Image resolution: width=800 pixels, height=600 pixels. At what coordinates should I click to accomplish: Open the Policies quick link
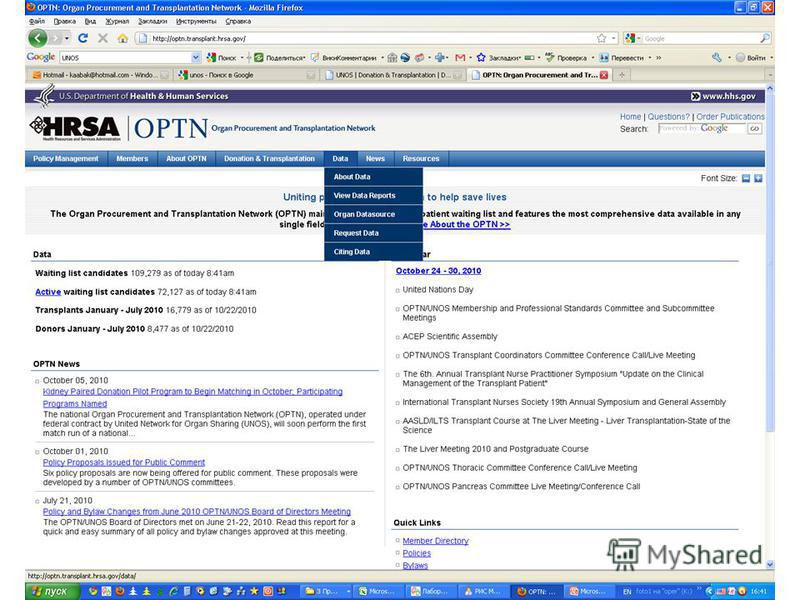tap(416, 553)
